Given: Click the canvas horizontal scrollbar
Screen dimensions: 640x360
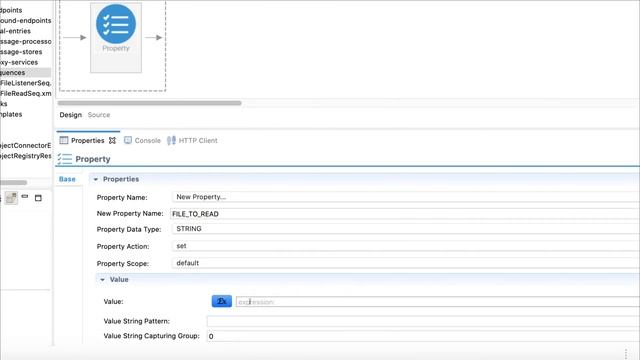Looking at the screenshot, I should pos(149,103).
